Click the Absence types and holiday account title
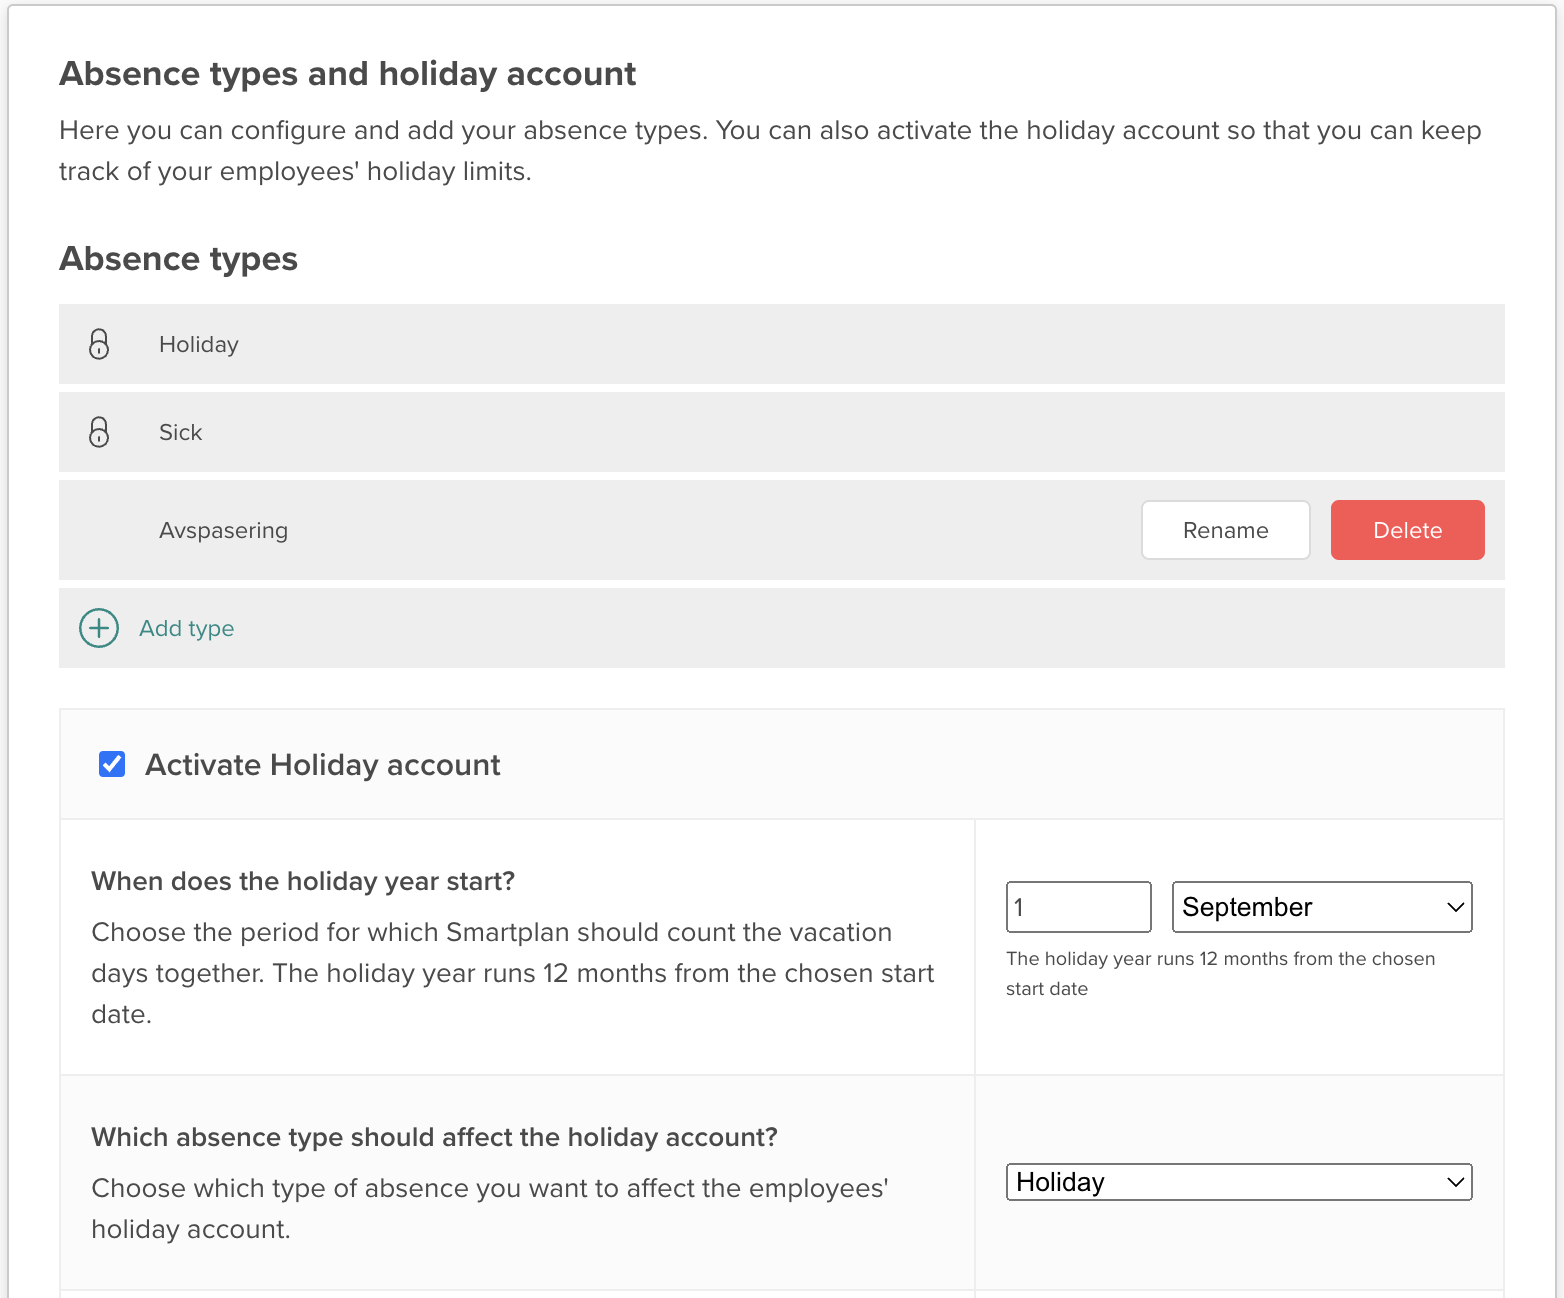 [x=347, y=73]
